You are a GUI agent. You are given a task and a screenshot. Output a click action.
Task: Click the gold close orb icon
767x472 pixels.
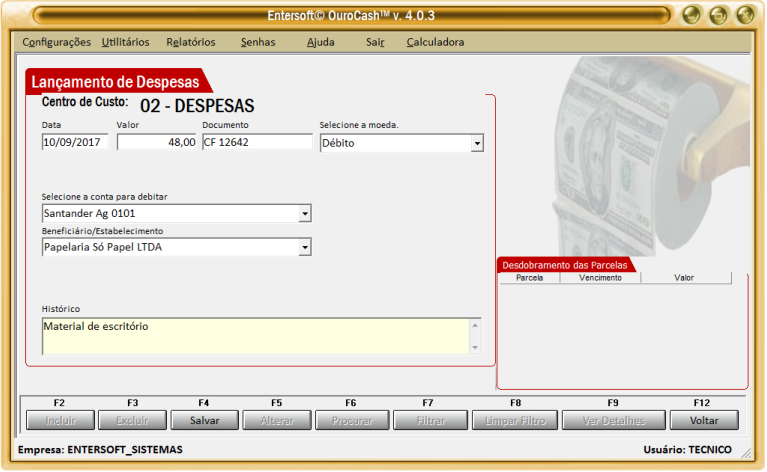pyautogui.click(x=745, y=15)
